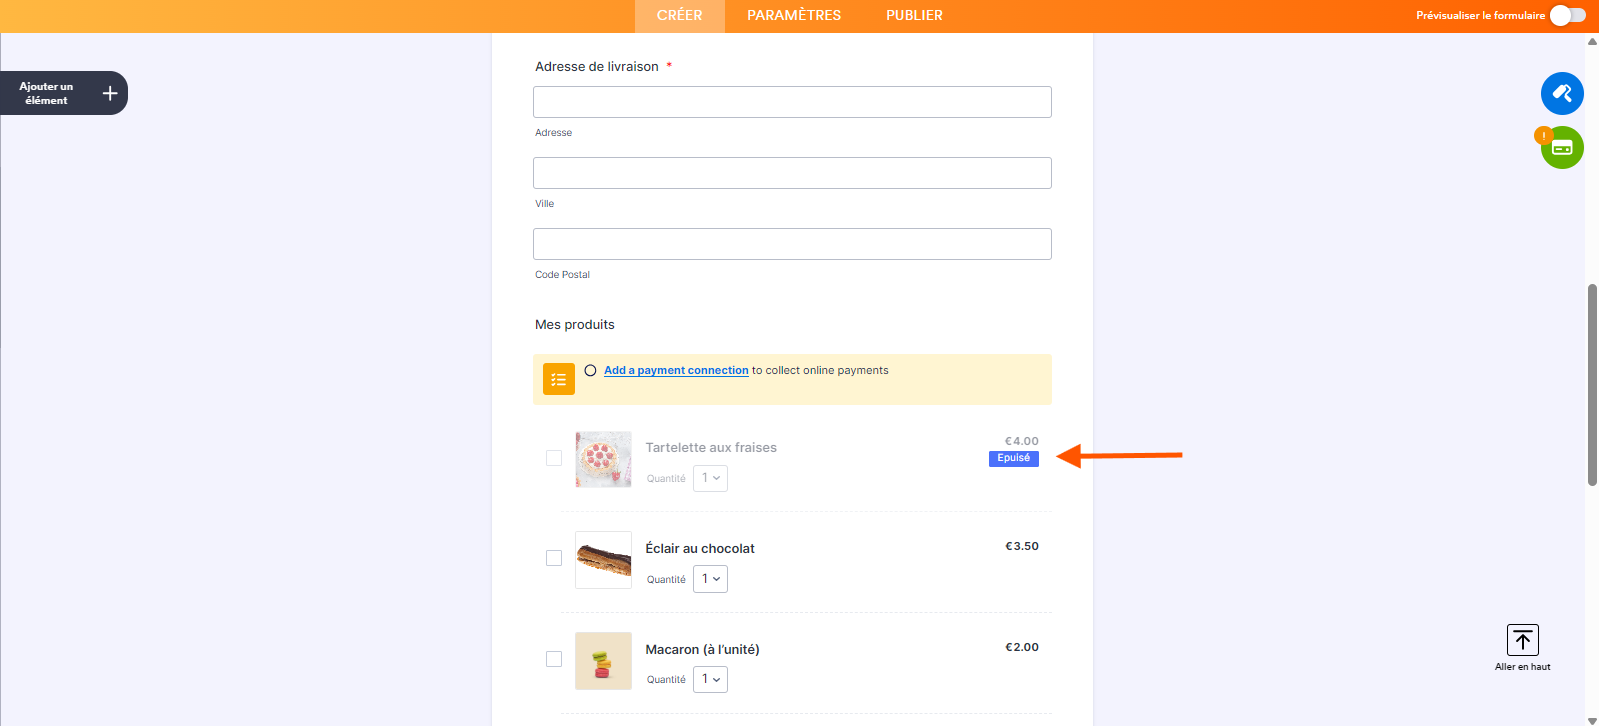Click the Macaron product image
Screen dimensions: 1599x726
[x=603, y=661]
